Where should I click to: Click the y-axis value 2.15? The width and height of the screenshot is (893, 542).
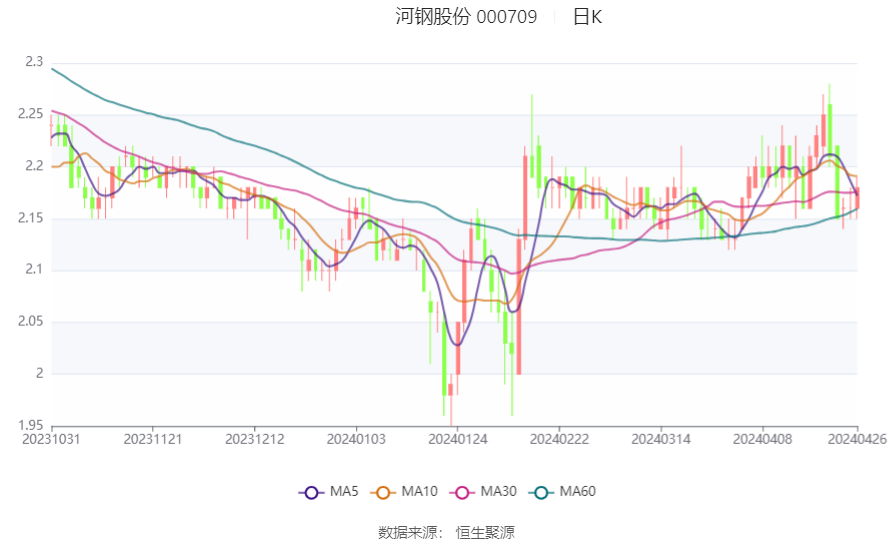(x=31, y=218)
